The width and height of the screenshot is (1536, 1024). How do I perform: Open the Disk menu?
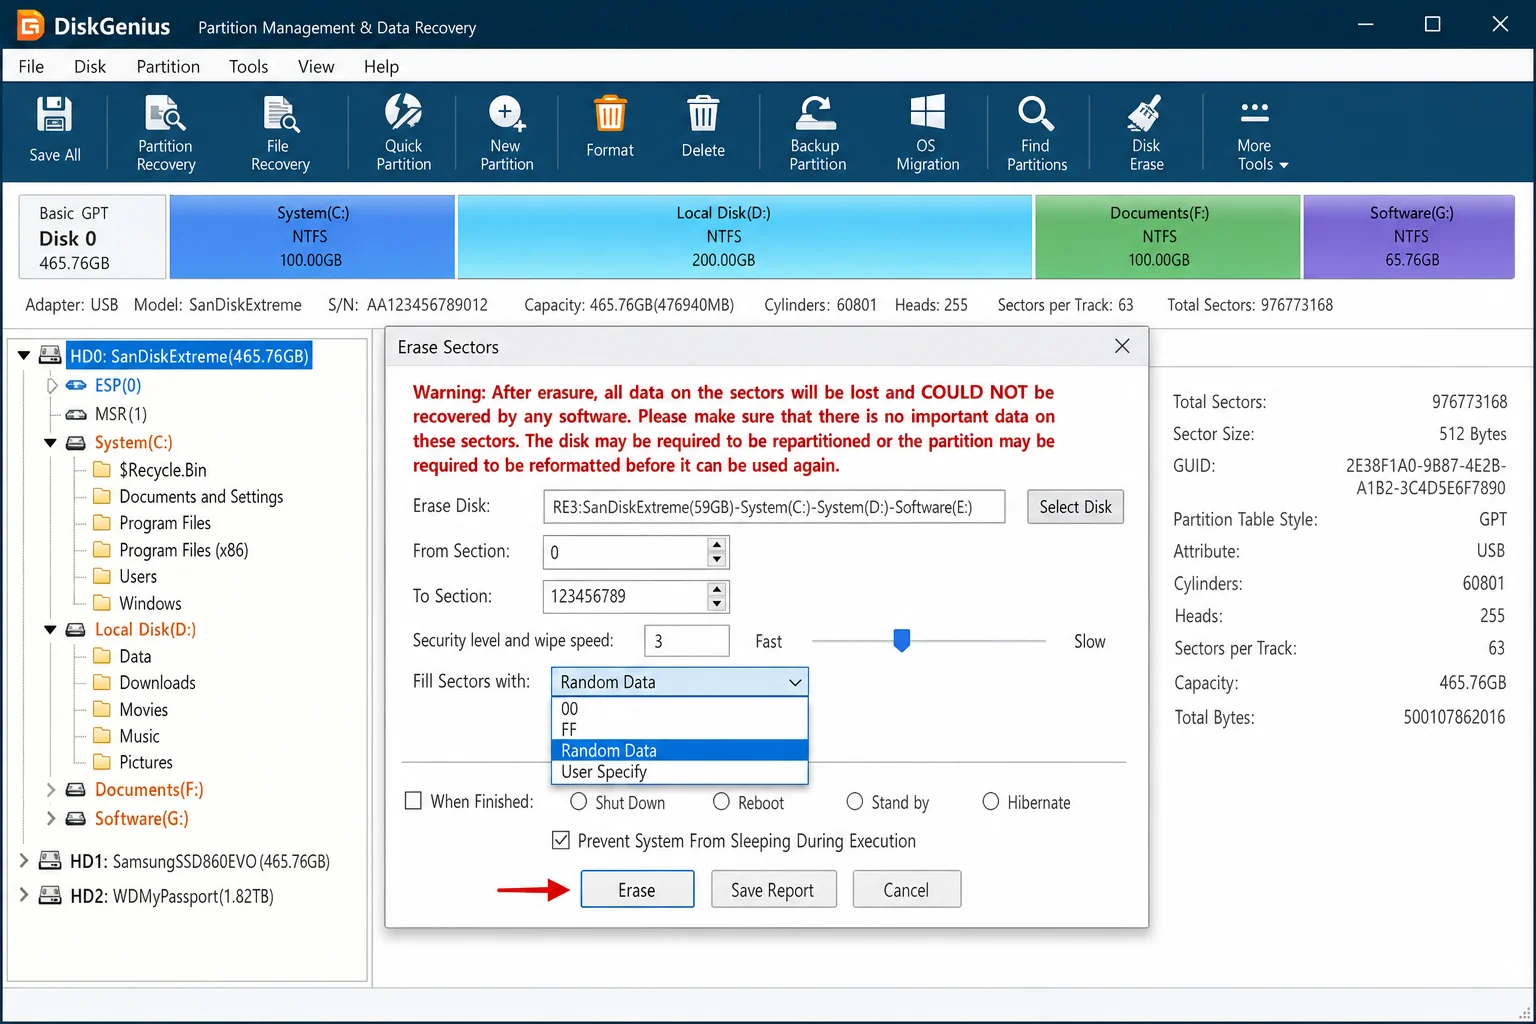(89, 66)
